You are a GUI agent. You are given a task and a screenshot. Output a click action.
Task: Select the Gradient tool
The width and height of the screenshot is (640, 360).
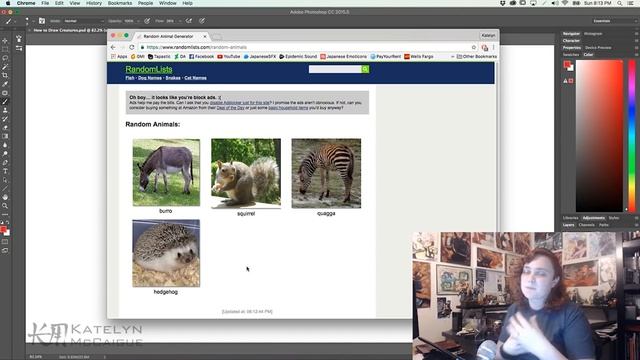coord(5,136)
